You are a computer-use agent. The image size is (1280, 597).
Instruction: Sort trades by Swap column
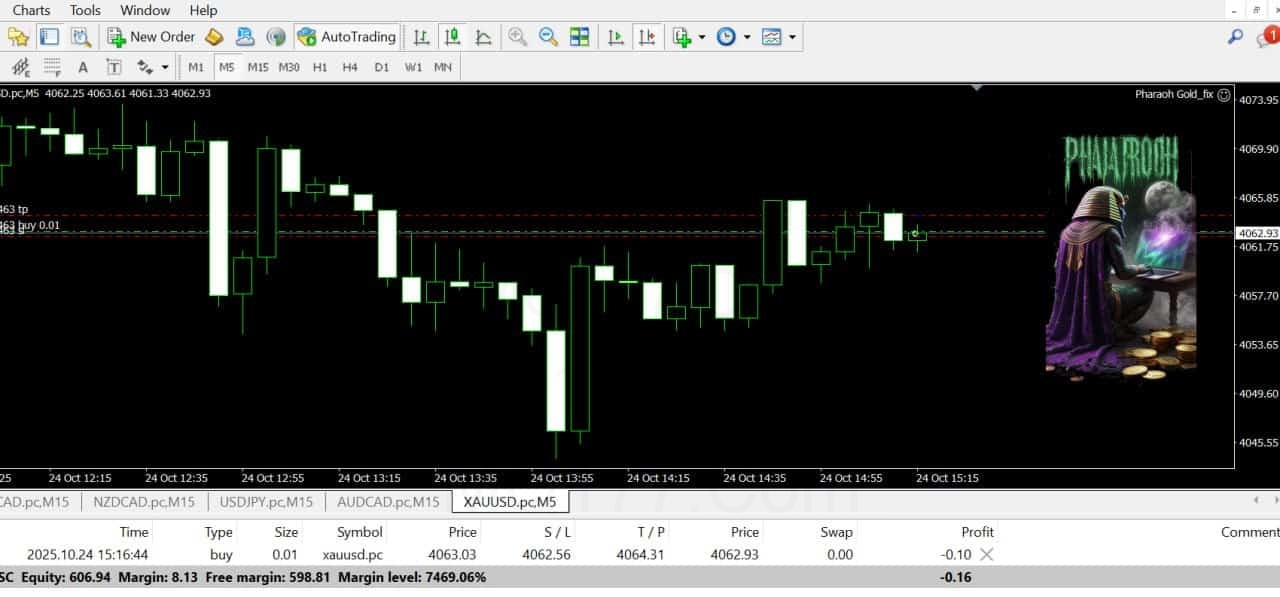click(x=836, y=532)
